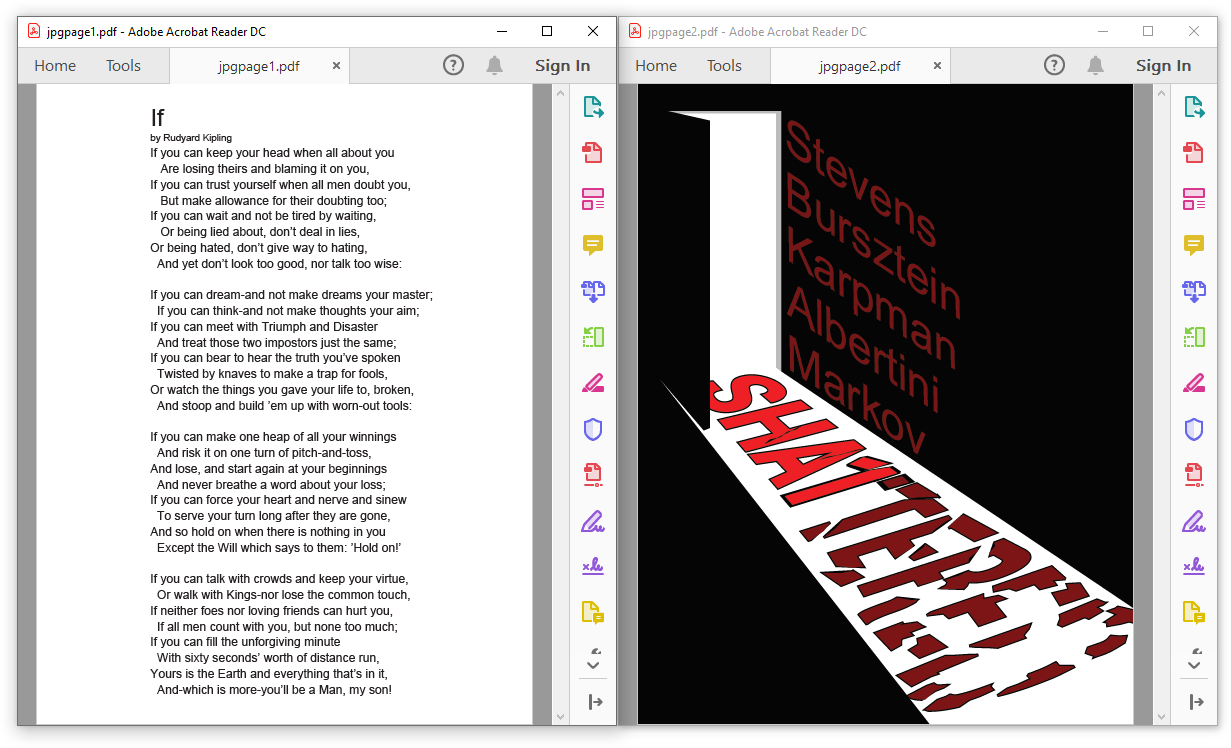The width and height of the screenshot is (1231, 748).
Task: Click the name "Stevens" in jpgpage2 page
Action: pos(860,185)
